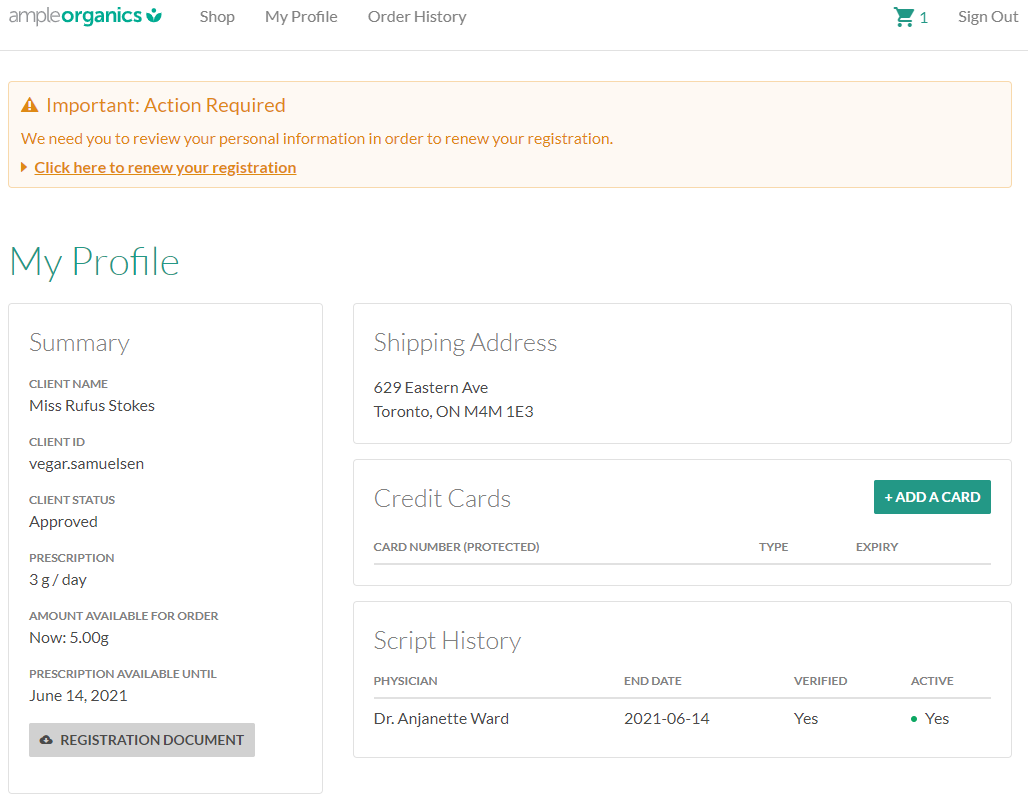Viewport: 1028px width, 803px height.
Task: Click the cart item count number
Action: pos(923,18)
